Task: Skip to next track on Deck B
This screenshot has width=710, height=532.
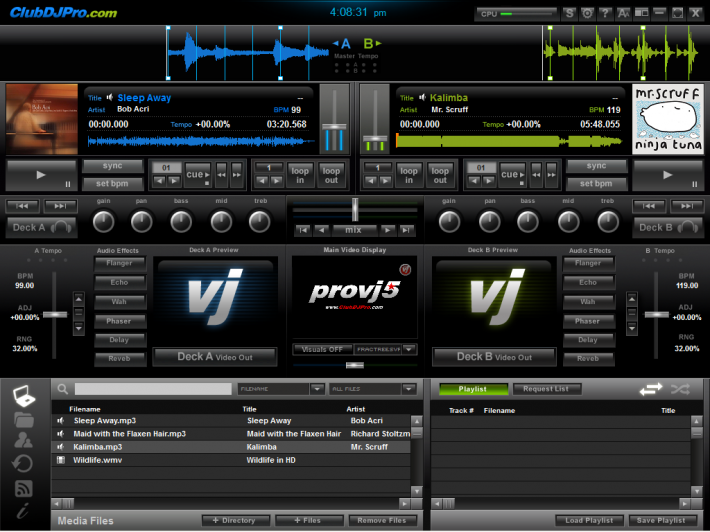Action: (687, 206)
